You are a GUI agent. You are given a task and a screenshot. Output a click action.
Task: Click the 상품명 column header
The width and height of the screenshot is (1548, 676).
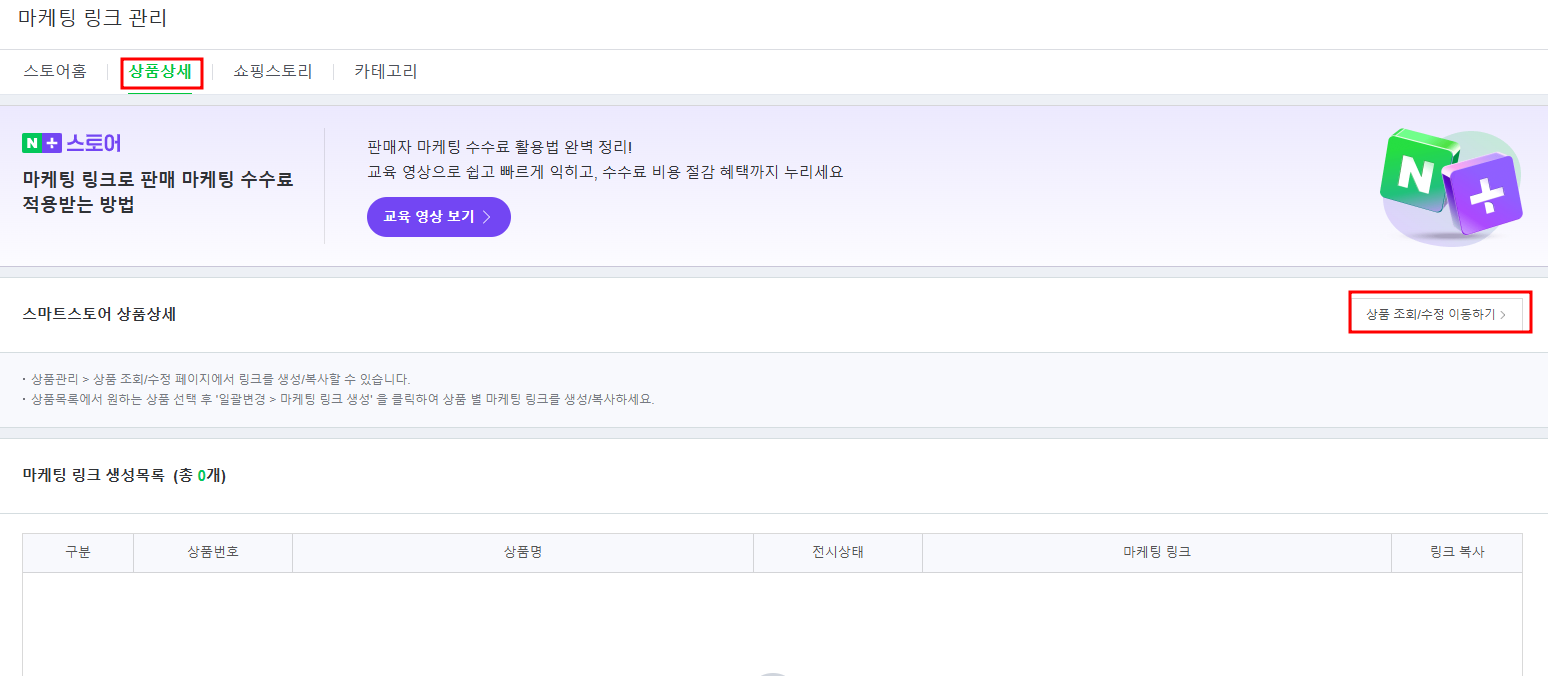[x=523, y=552]
